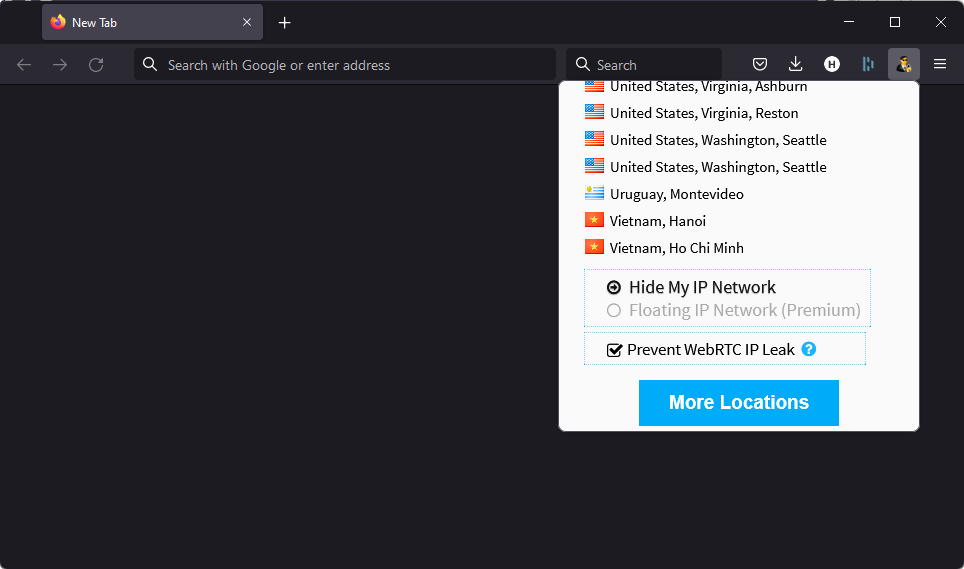The width and height of the screenshot is (964, 569).
Task: Click the round H extension icon
Action: pyautogui.click(x=832, y=64)
